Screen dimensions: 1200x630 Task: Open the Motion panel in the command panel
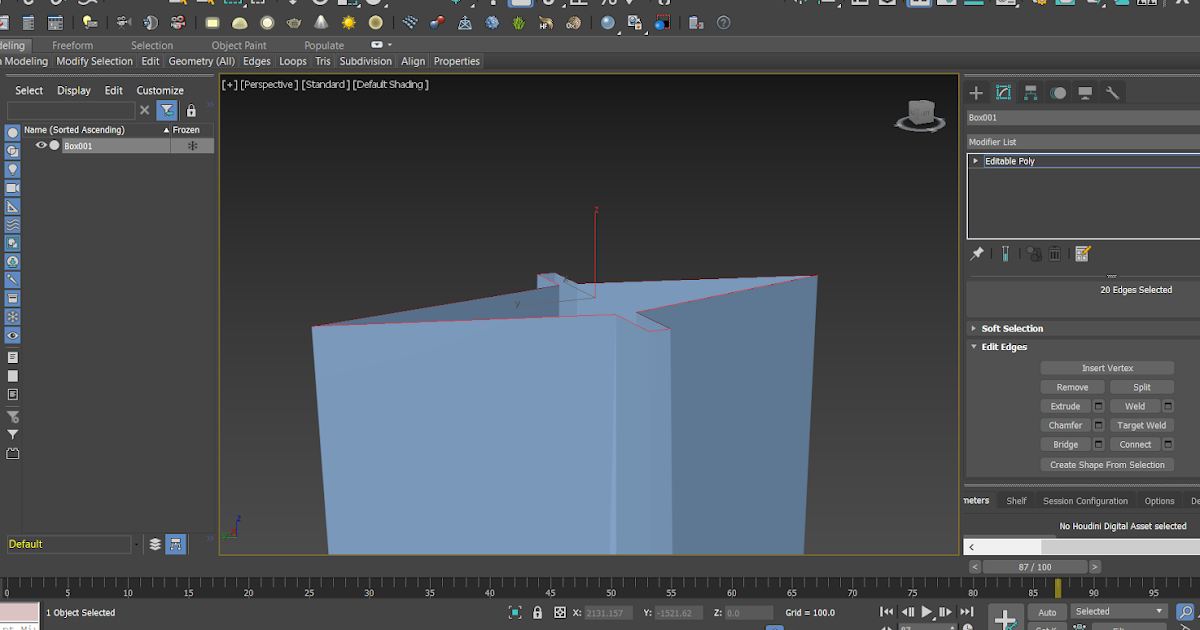coord(1057,92)
